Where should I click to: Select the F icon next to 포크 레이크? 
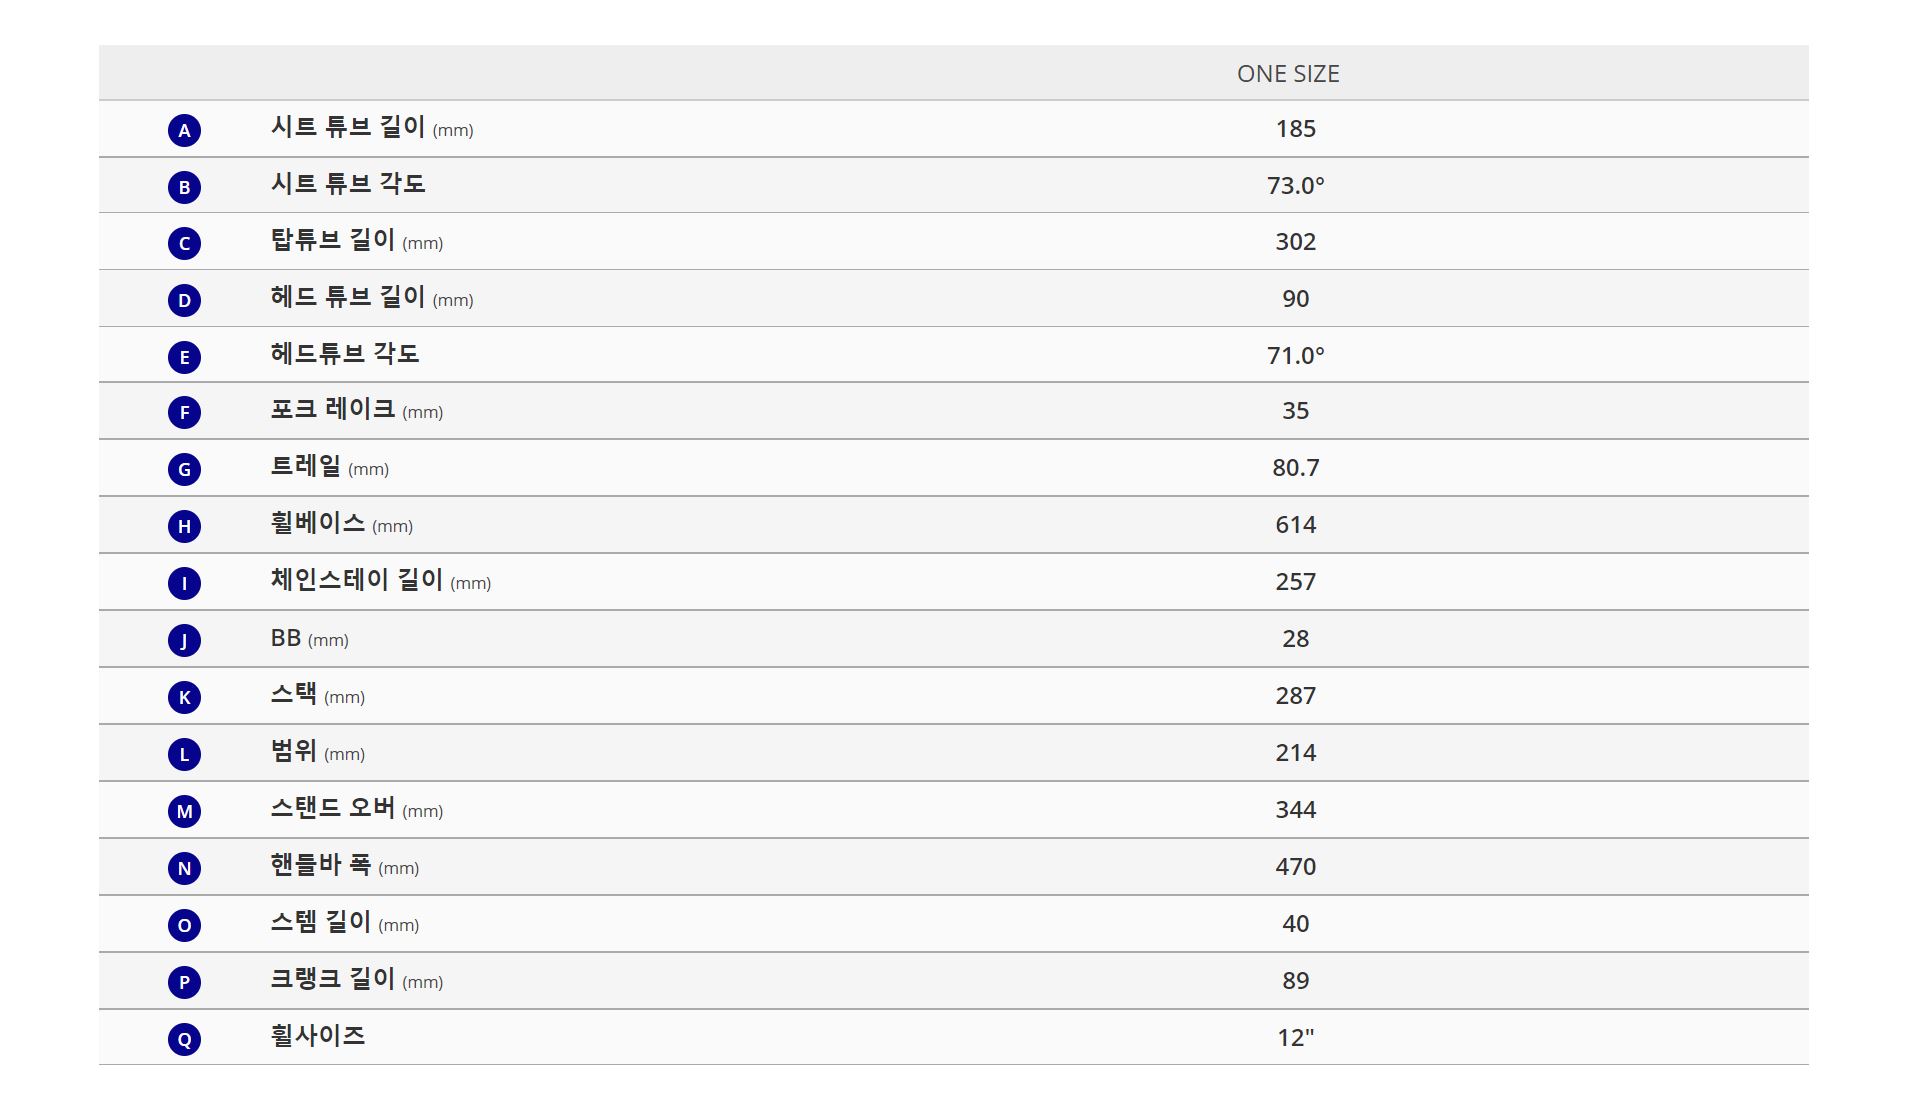[184, 412]
